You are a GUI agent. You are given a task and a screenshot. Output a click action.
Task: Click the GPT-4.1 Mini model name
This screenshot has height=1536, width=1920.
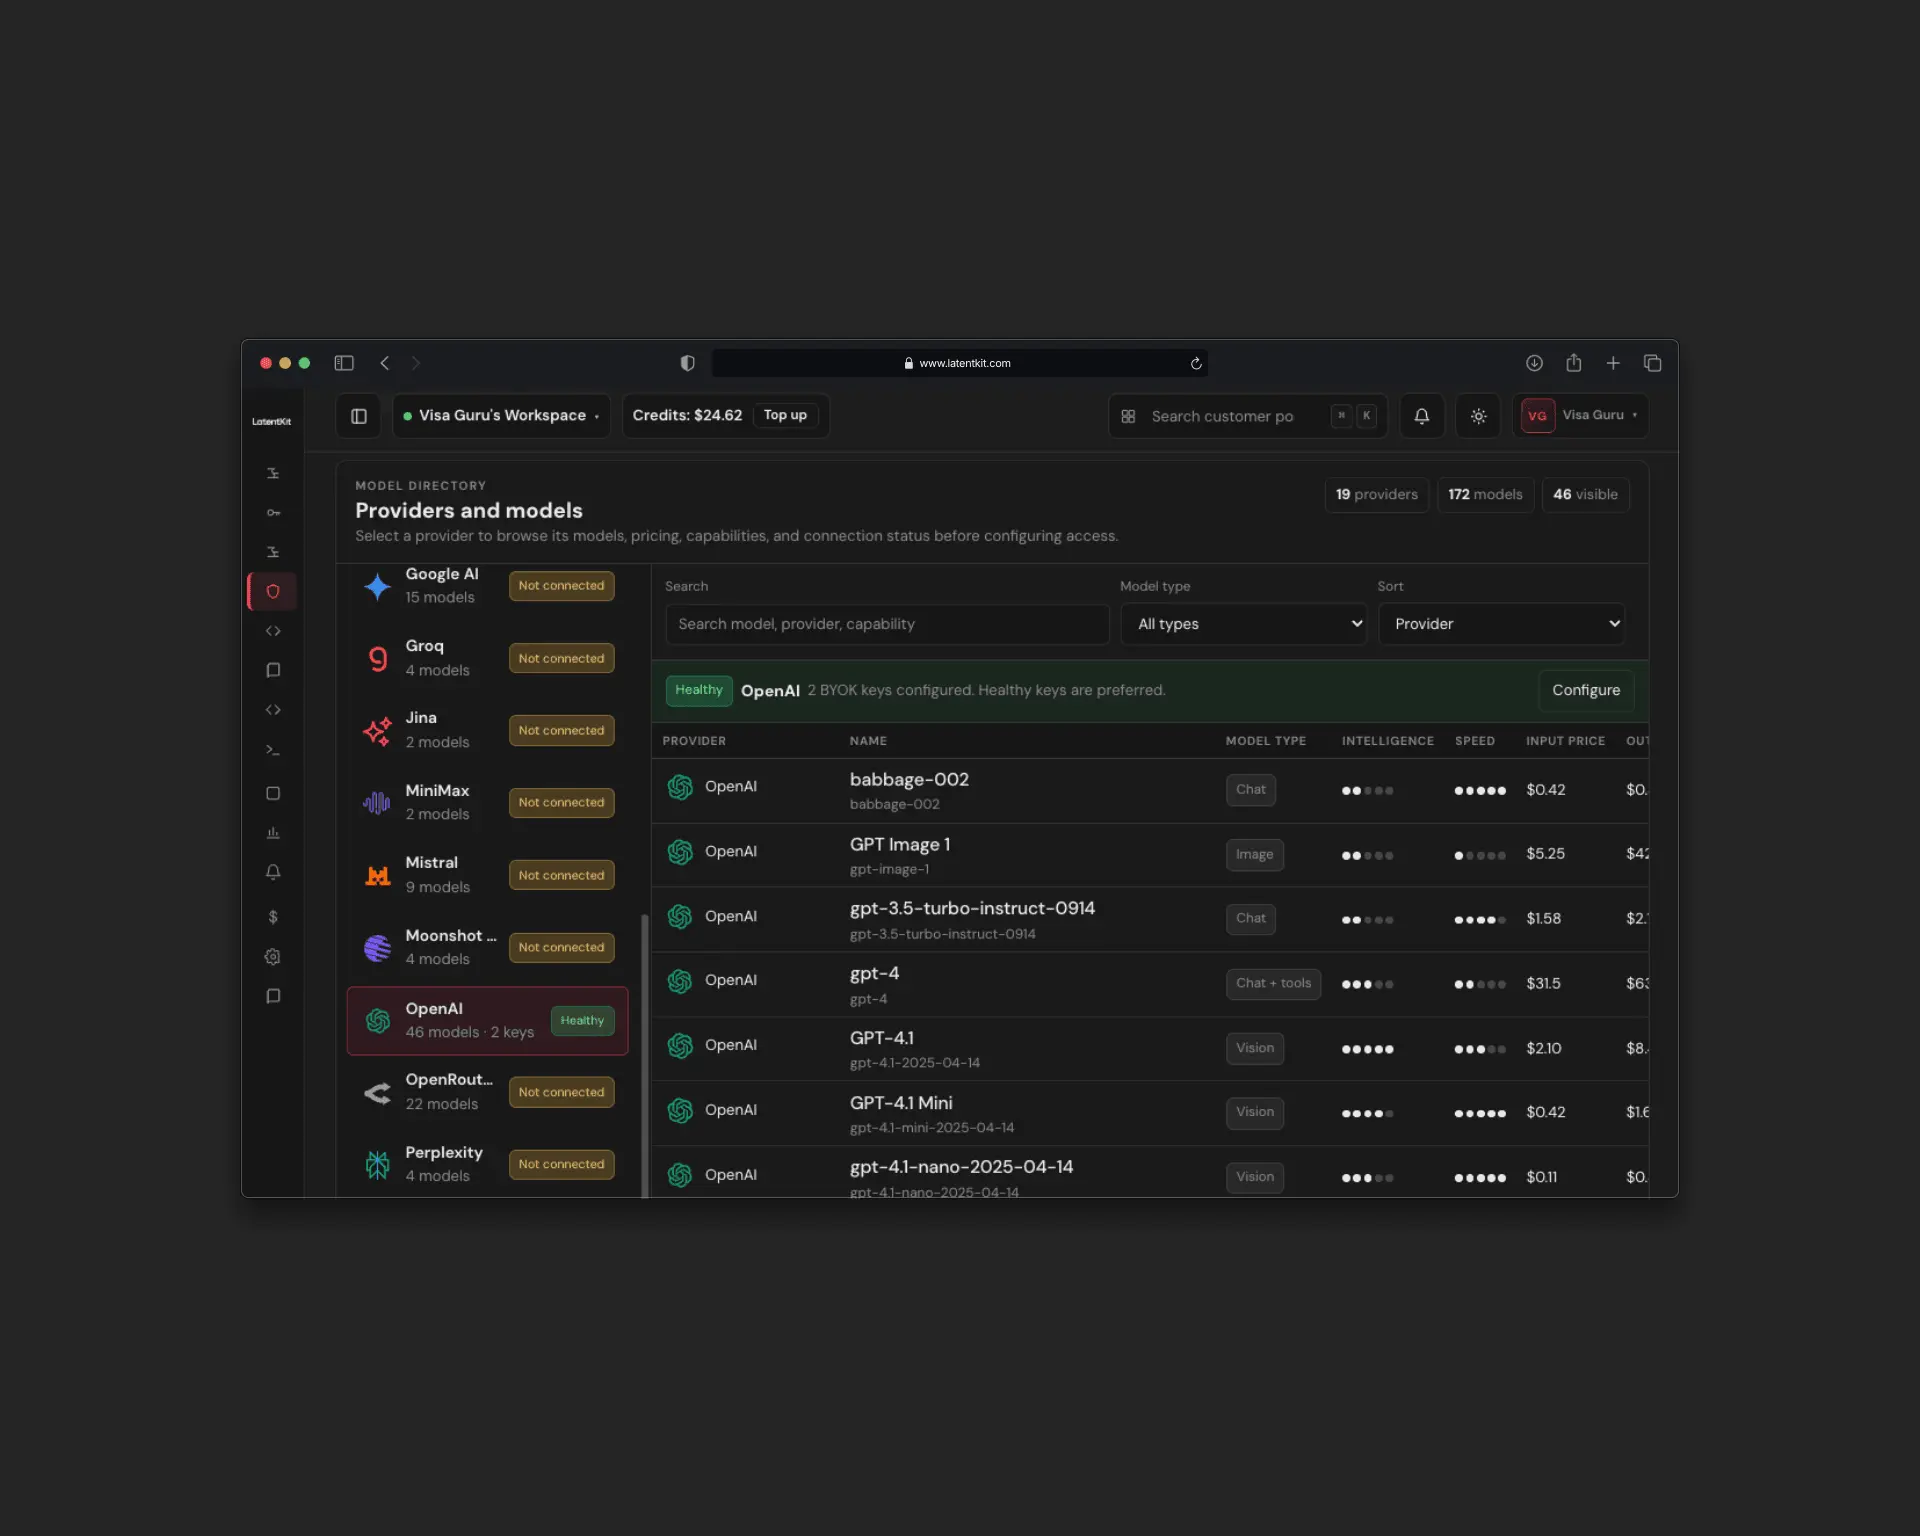[x=901, y=1103]
